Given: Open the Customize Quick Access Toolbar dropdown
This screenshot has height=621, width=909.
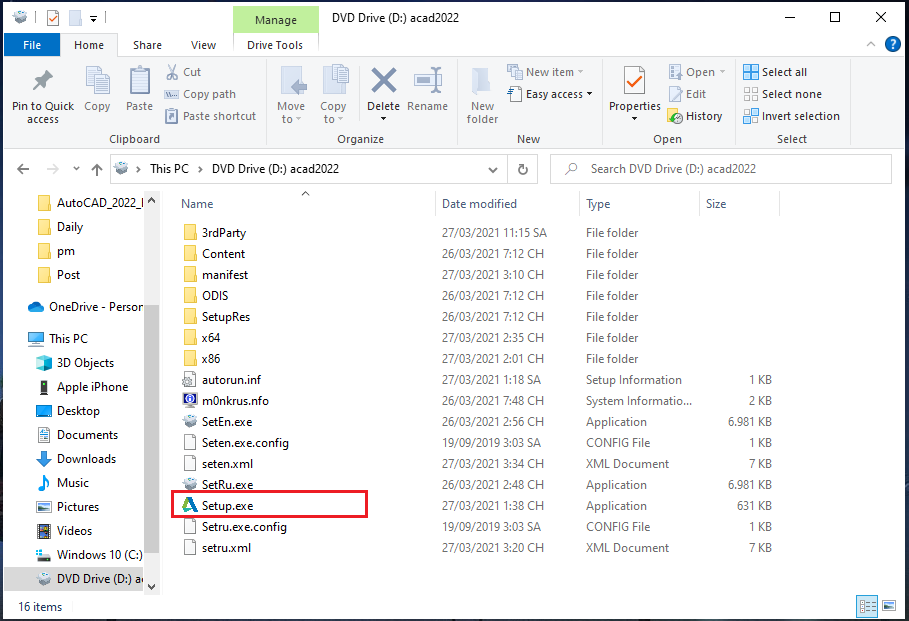Looking at the screenshot, I should (93, 19).
